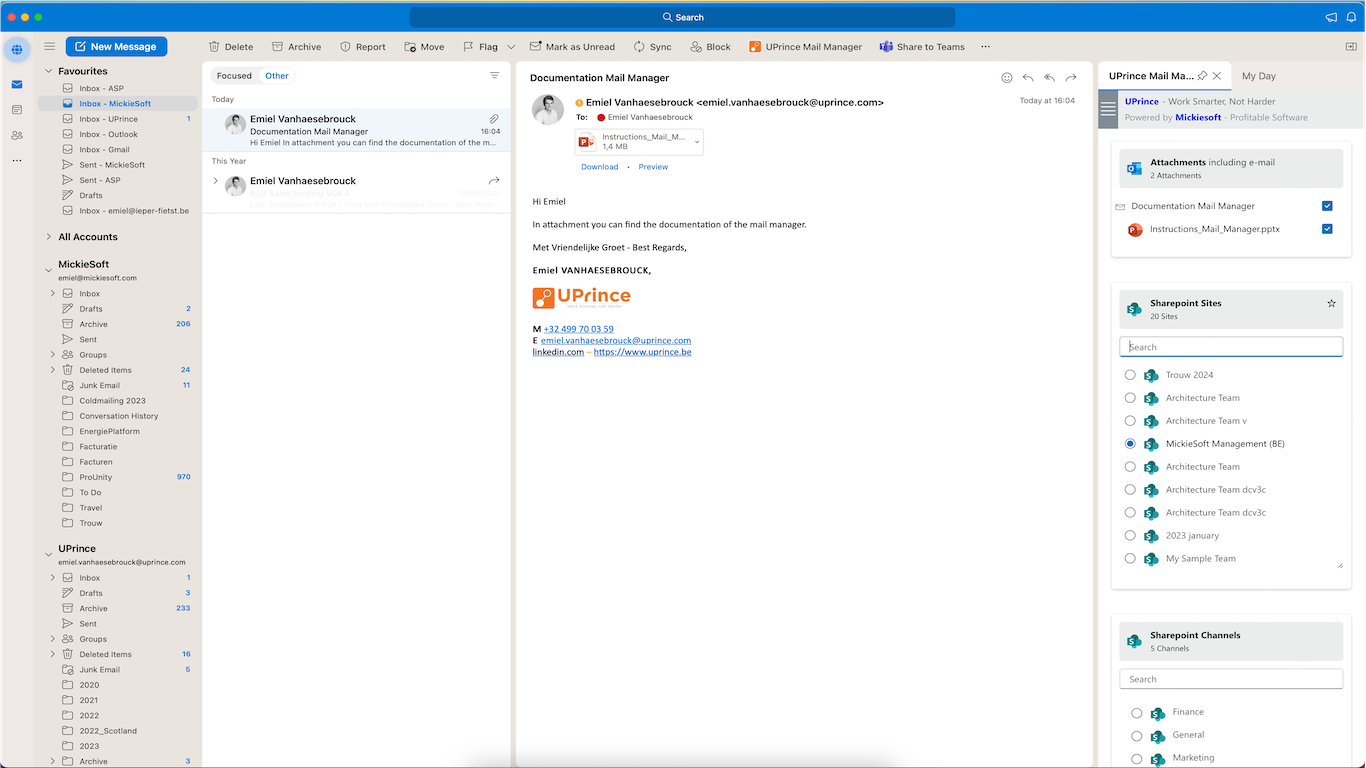This screenshot has height=768, width=1366.
Task: Flag the selected message
Action: point(480,47)
